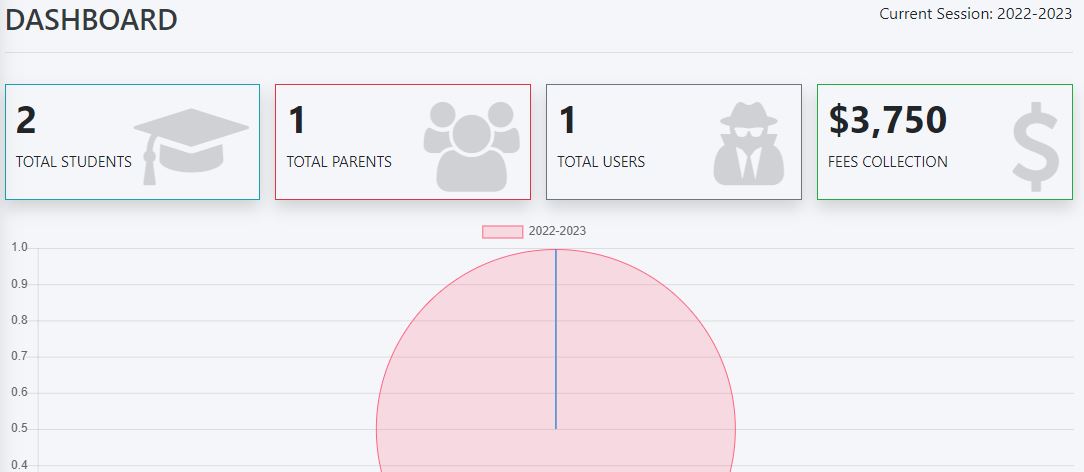Click the student count number 2
The image size is (1084, 472).
(x=27, y=121)
